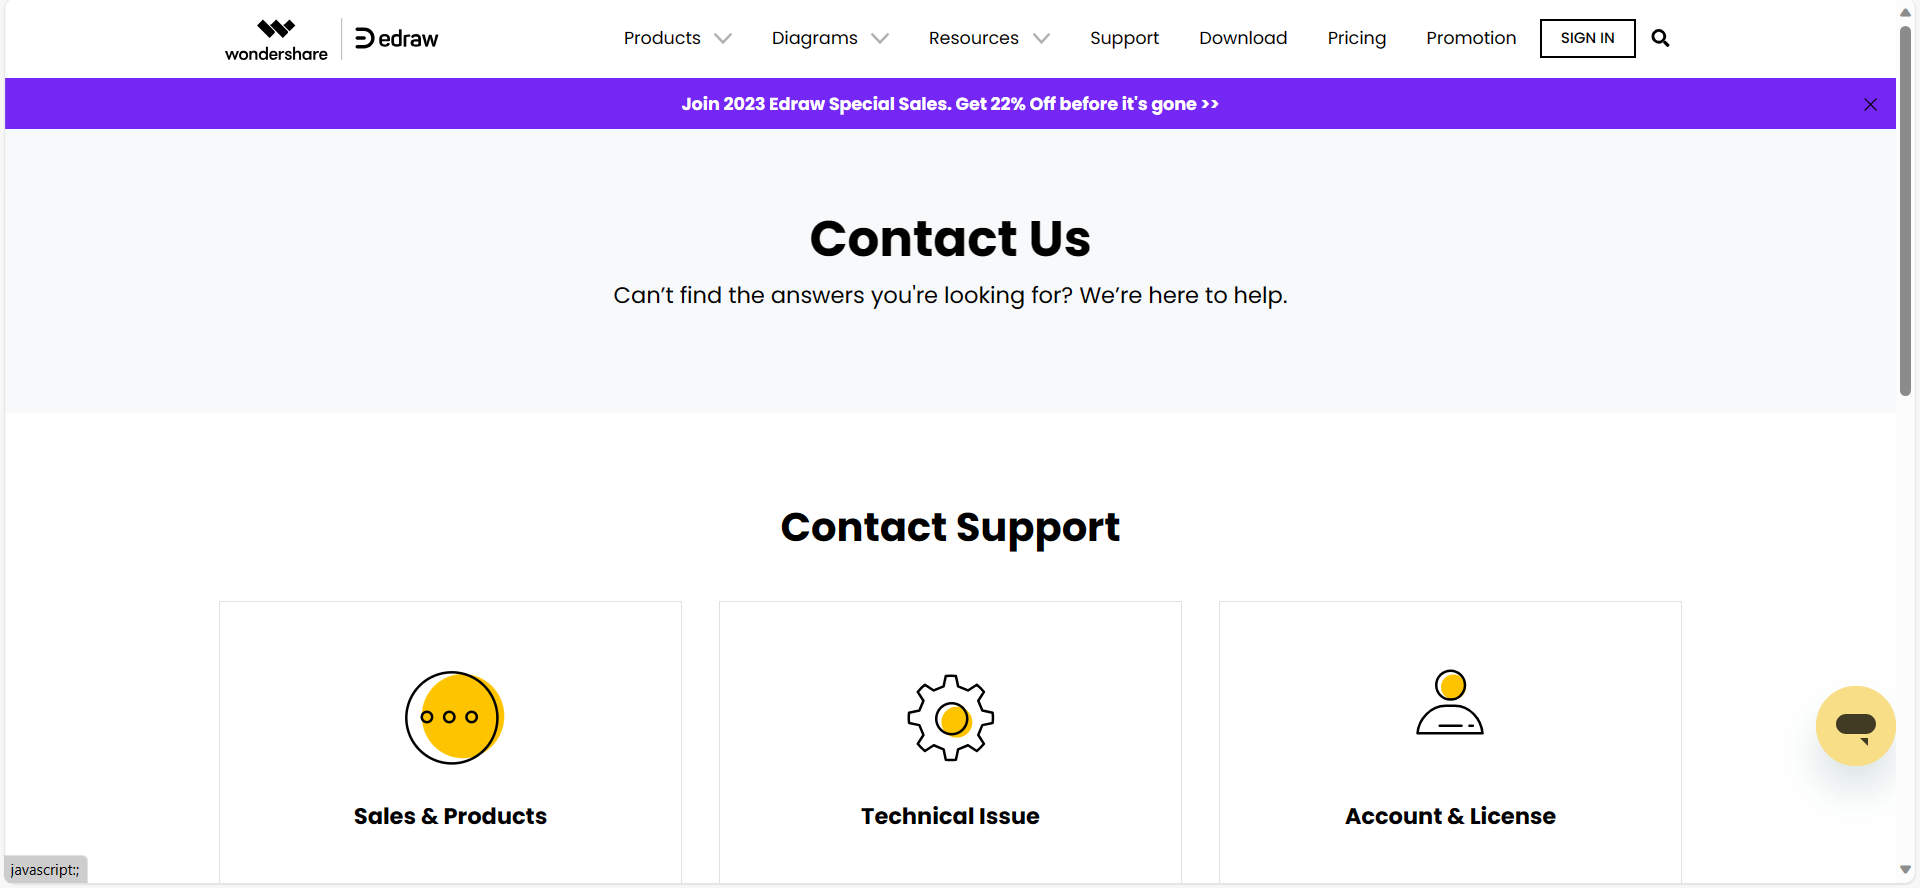Click the Wondershare logo
This screenshot has width=1920, height=888.
276,40
